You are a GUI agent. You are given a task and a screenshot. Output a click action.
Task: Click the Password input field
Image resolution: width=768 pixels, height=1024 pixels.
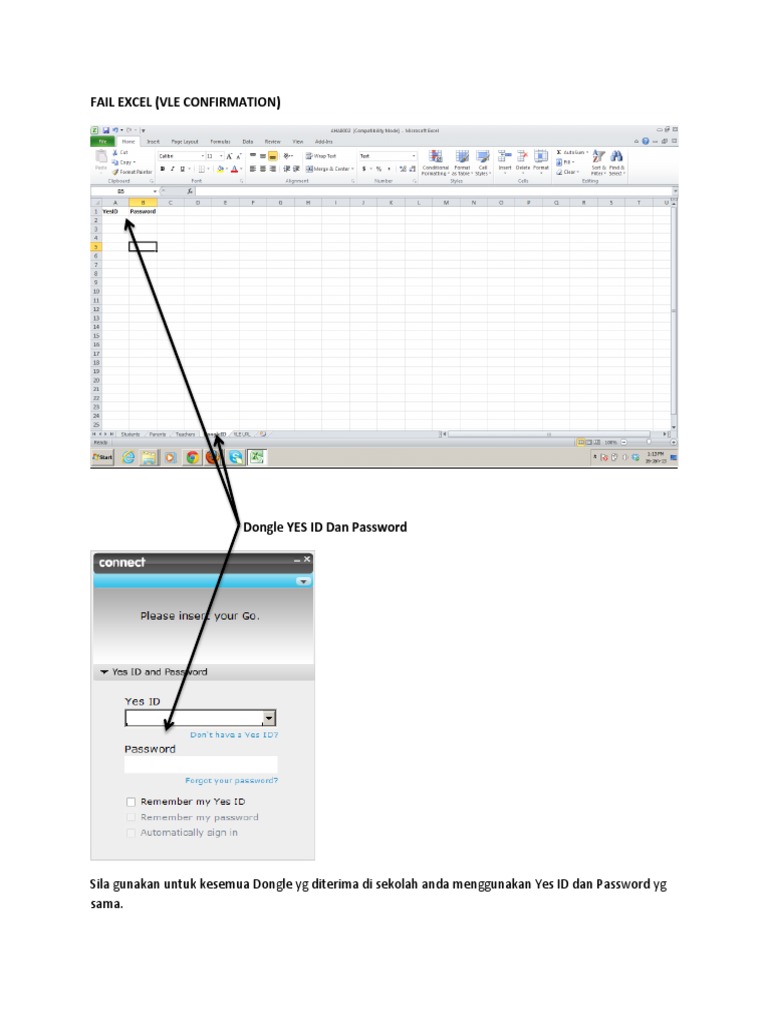pos(200,765)
